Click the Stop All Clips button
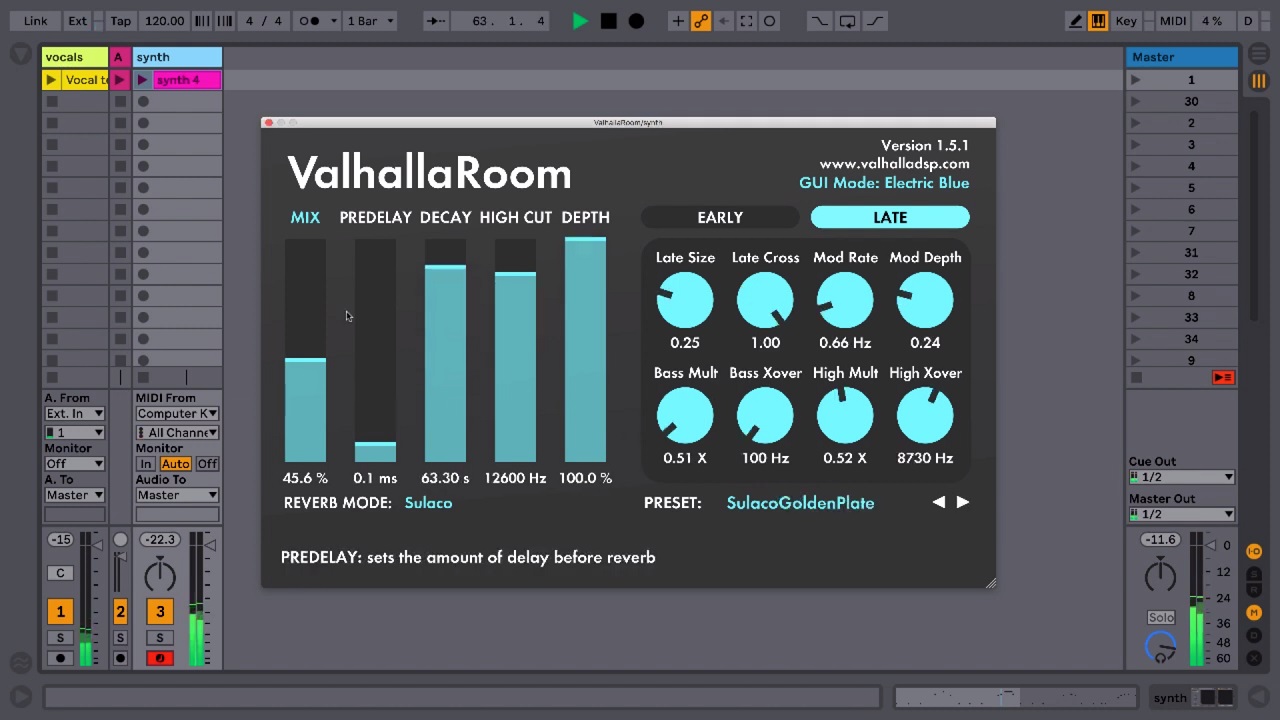1280x720 pixels. [1222, 377]
